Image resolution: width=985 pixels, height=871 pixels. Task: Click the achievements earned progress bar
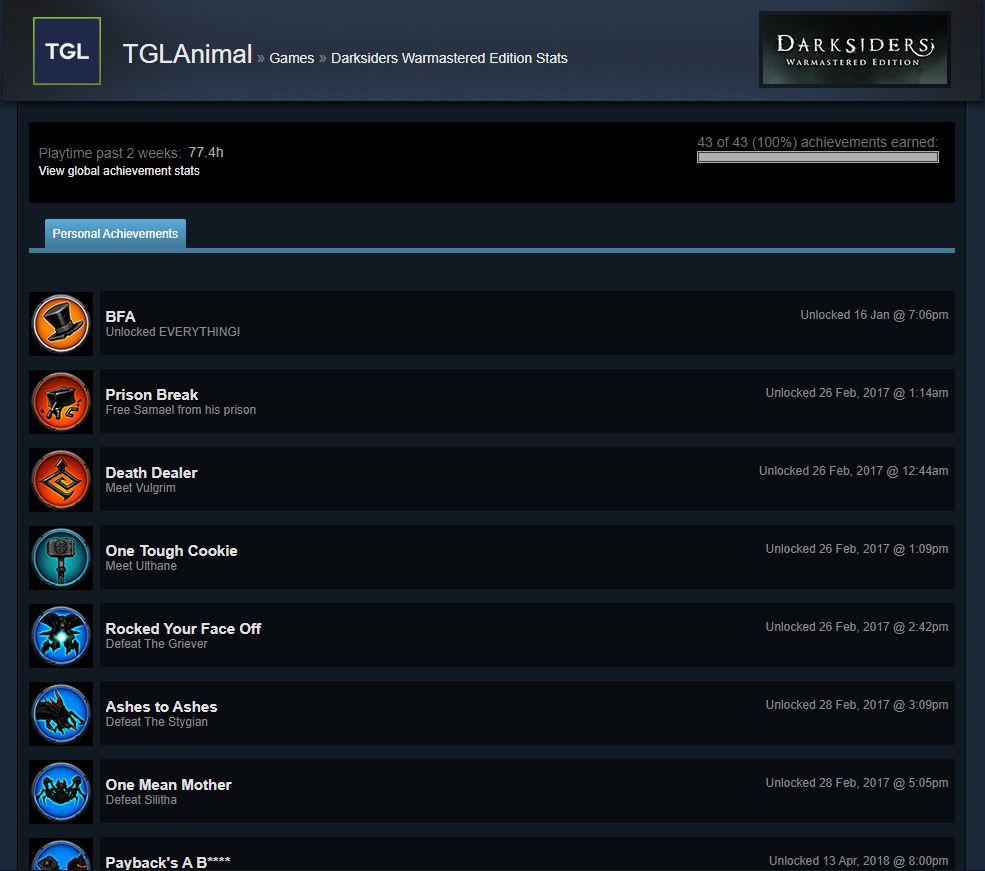[817, 157]
